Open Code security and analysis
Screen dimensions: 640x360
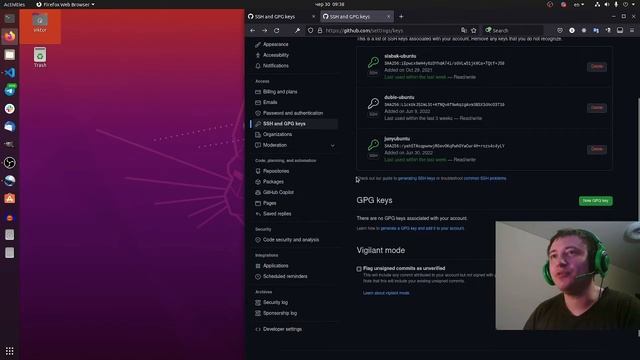[x=291, y=240]
